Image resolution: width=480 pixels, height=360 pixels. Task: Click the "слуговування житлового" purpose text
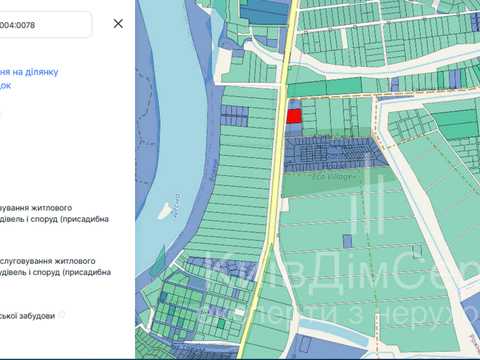pos(48,261)
